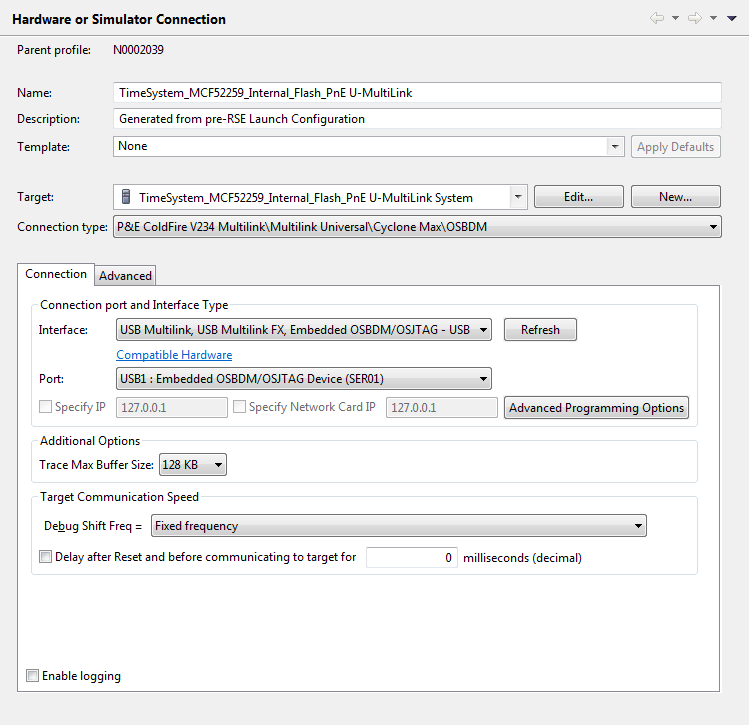
Task: Open the Interface dropdown list
Action: [483, 329]
